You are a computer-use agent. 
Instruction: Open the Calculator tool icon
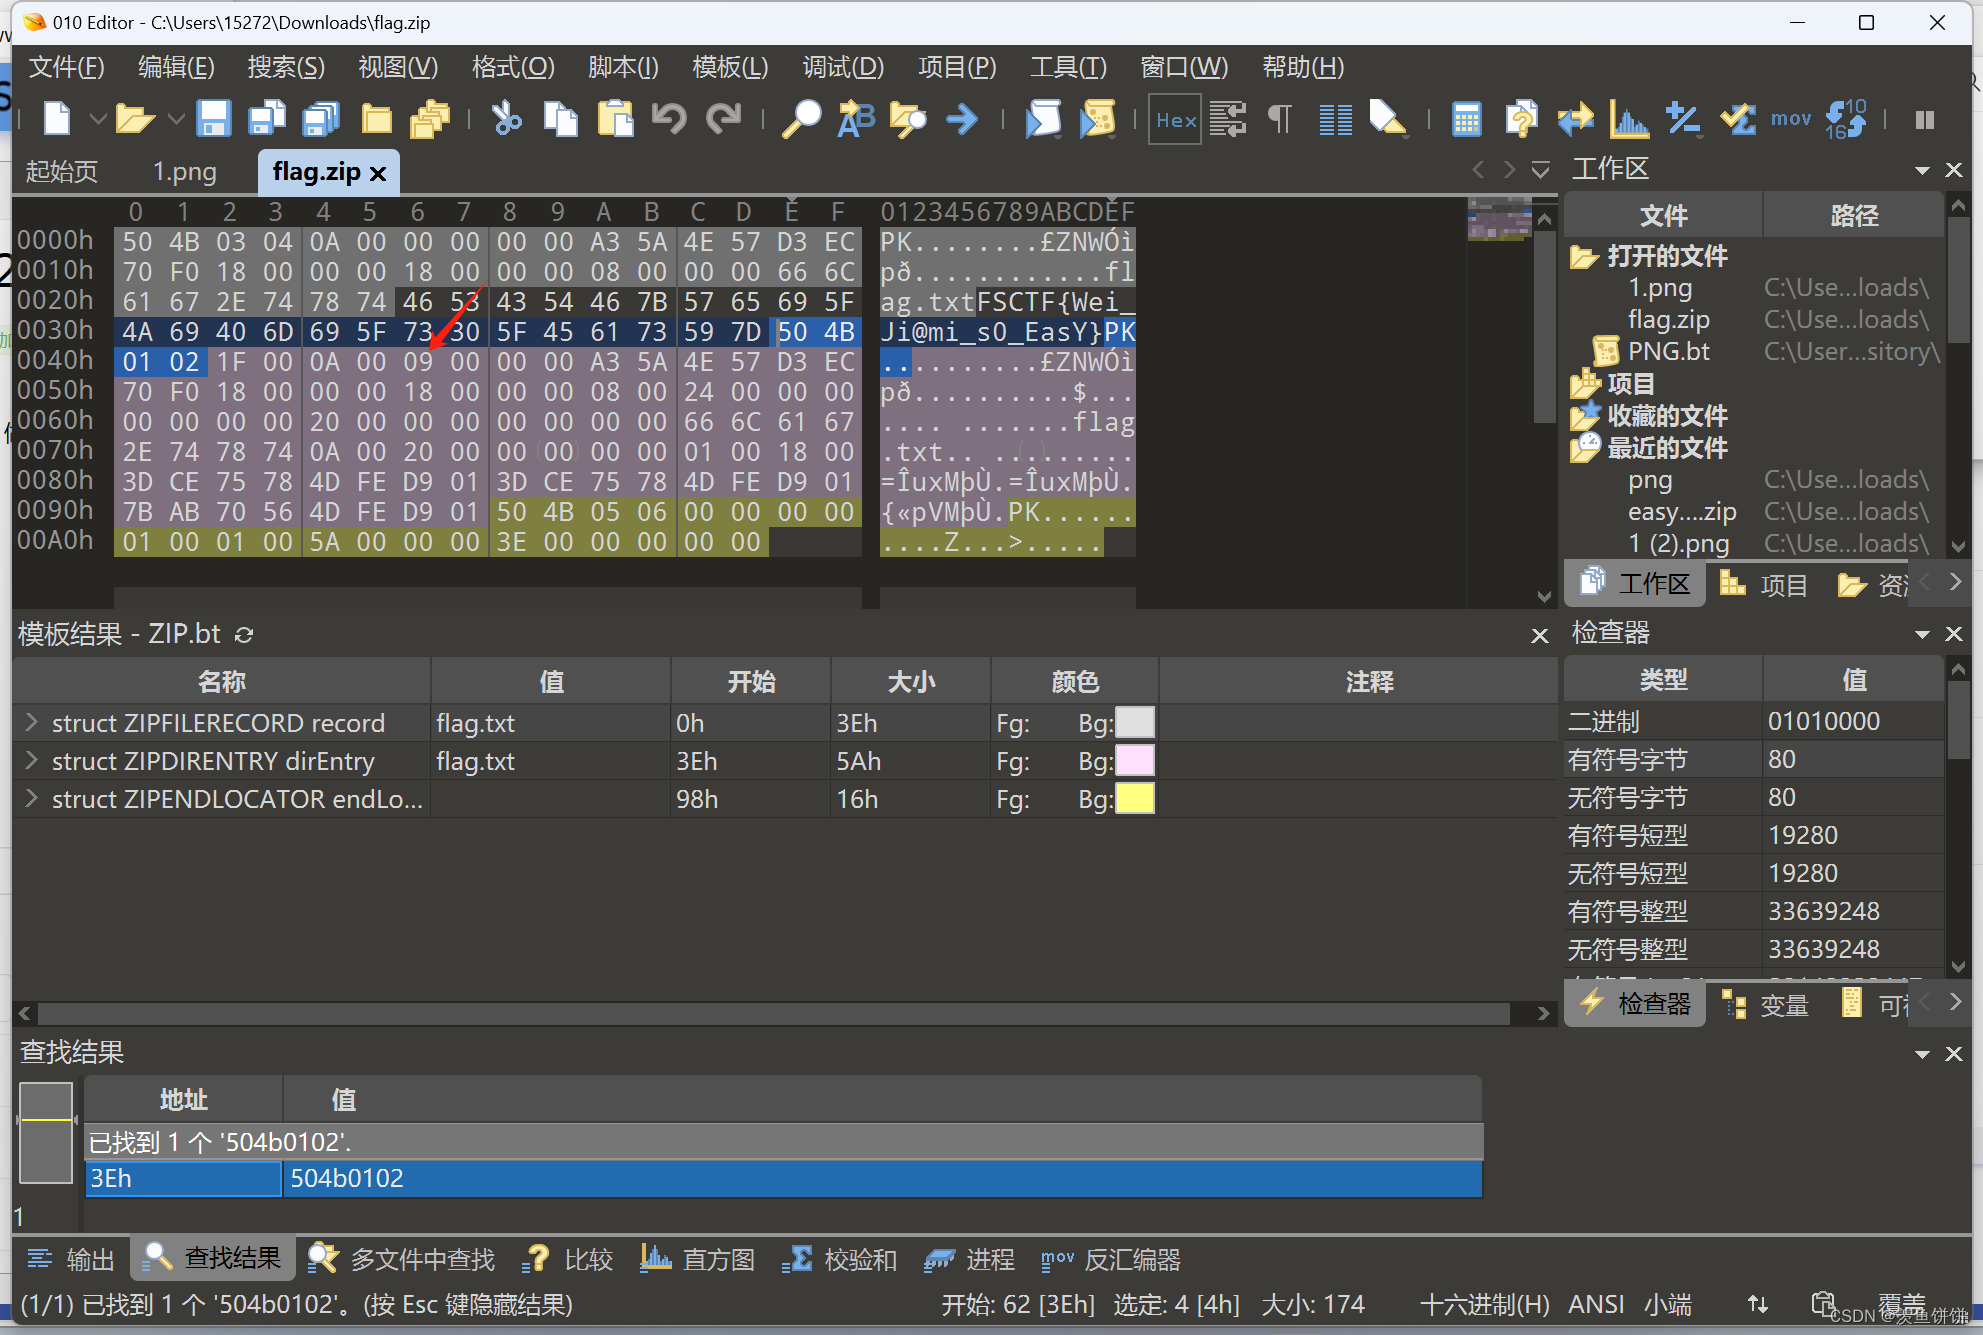click(1466, 120)
